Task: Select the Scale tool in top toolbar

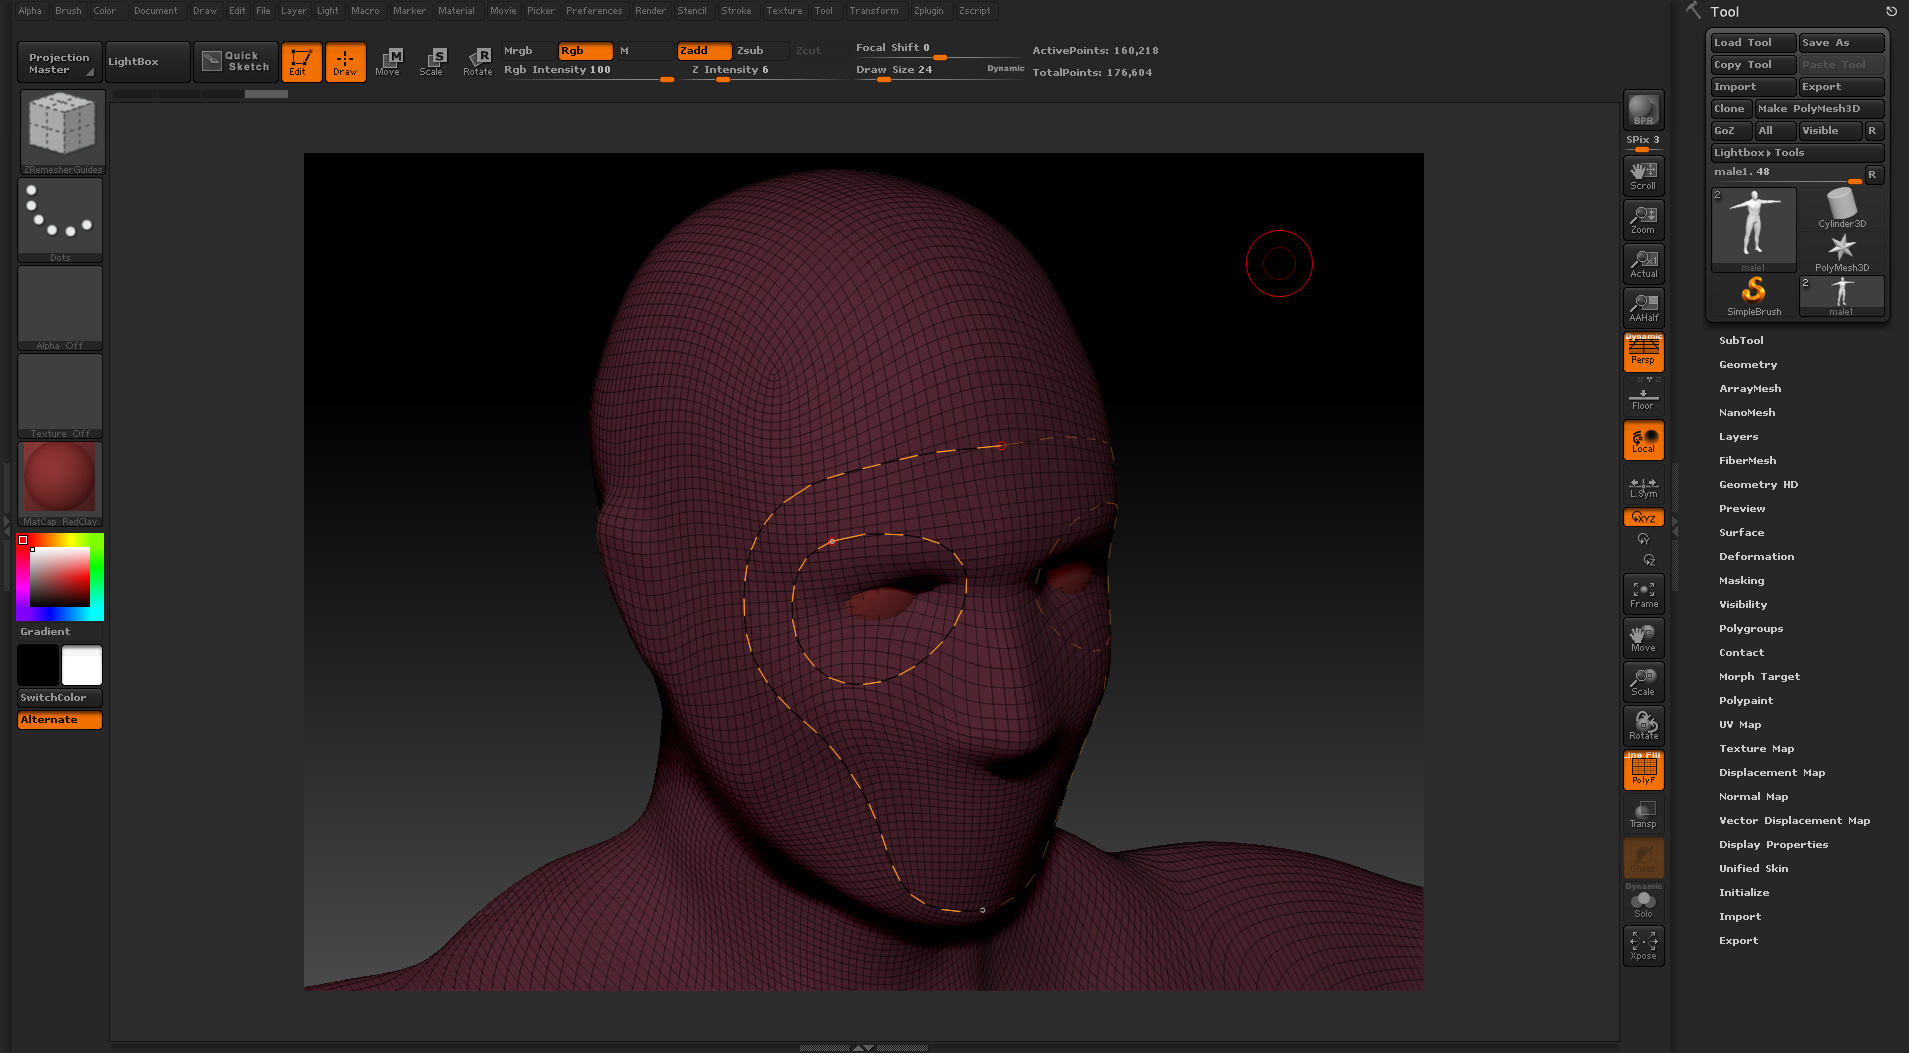Action: [431, 61]
